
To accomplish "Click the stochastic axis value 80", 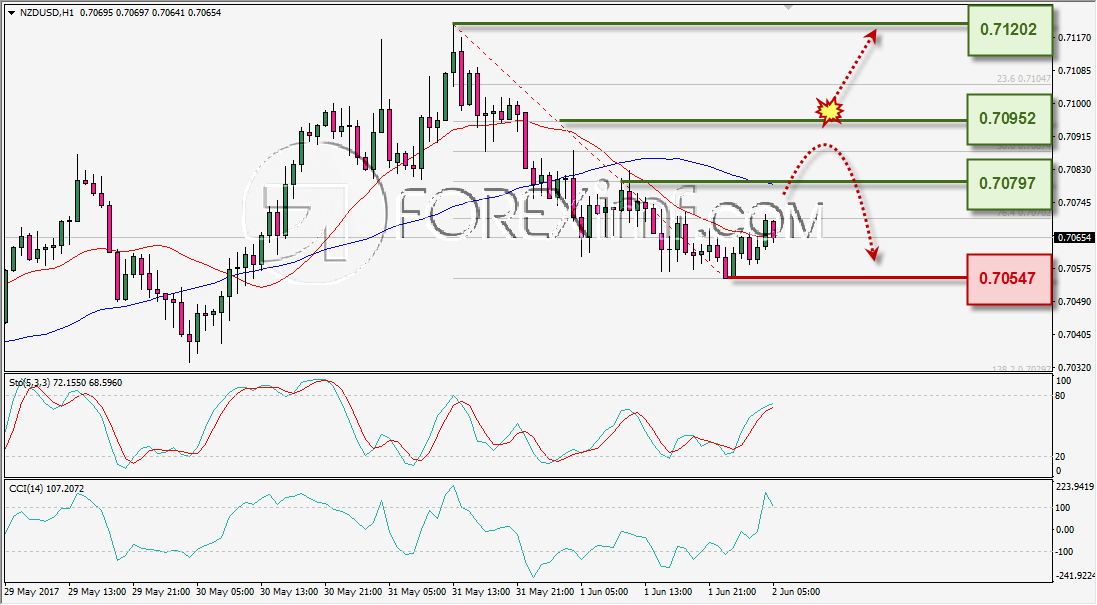I will coord(1060,396).
